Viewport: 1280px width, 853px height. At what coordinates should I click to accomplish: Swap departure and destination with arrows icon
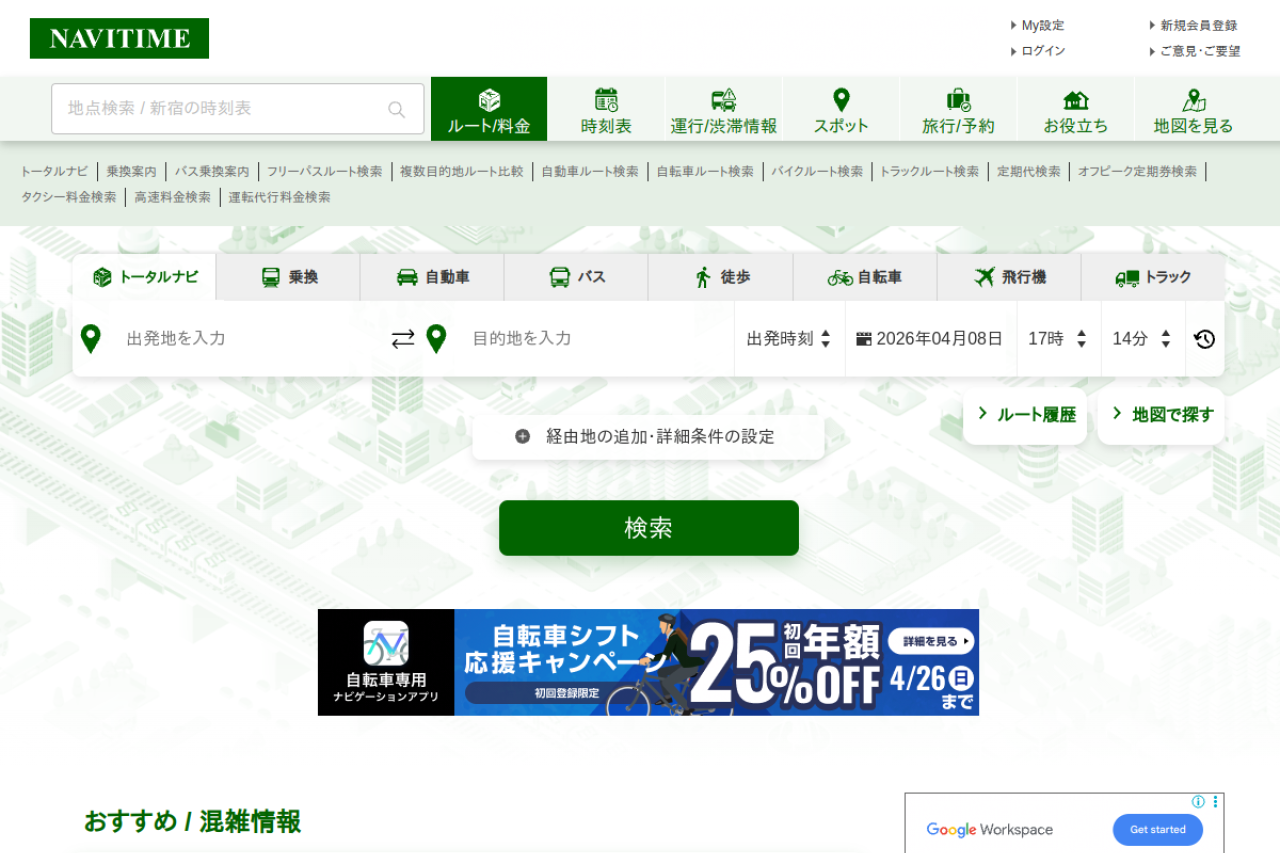[x=403, y=339]
